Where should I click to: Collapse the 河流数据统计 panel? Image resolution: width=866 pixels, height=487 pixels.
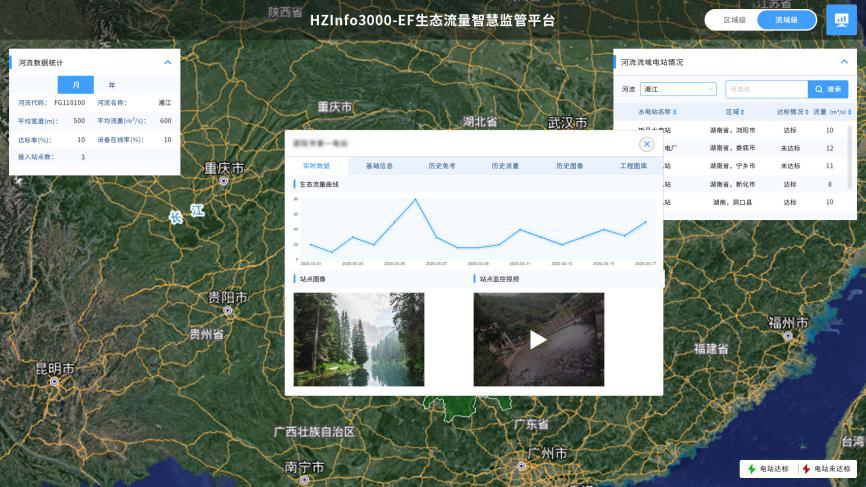pos(168,62)
